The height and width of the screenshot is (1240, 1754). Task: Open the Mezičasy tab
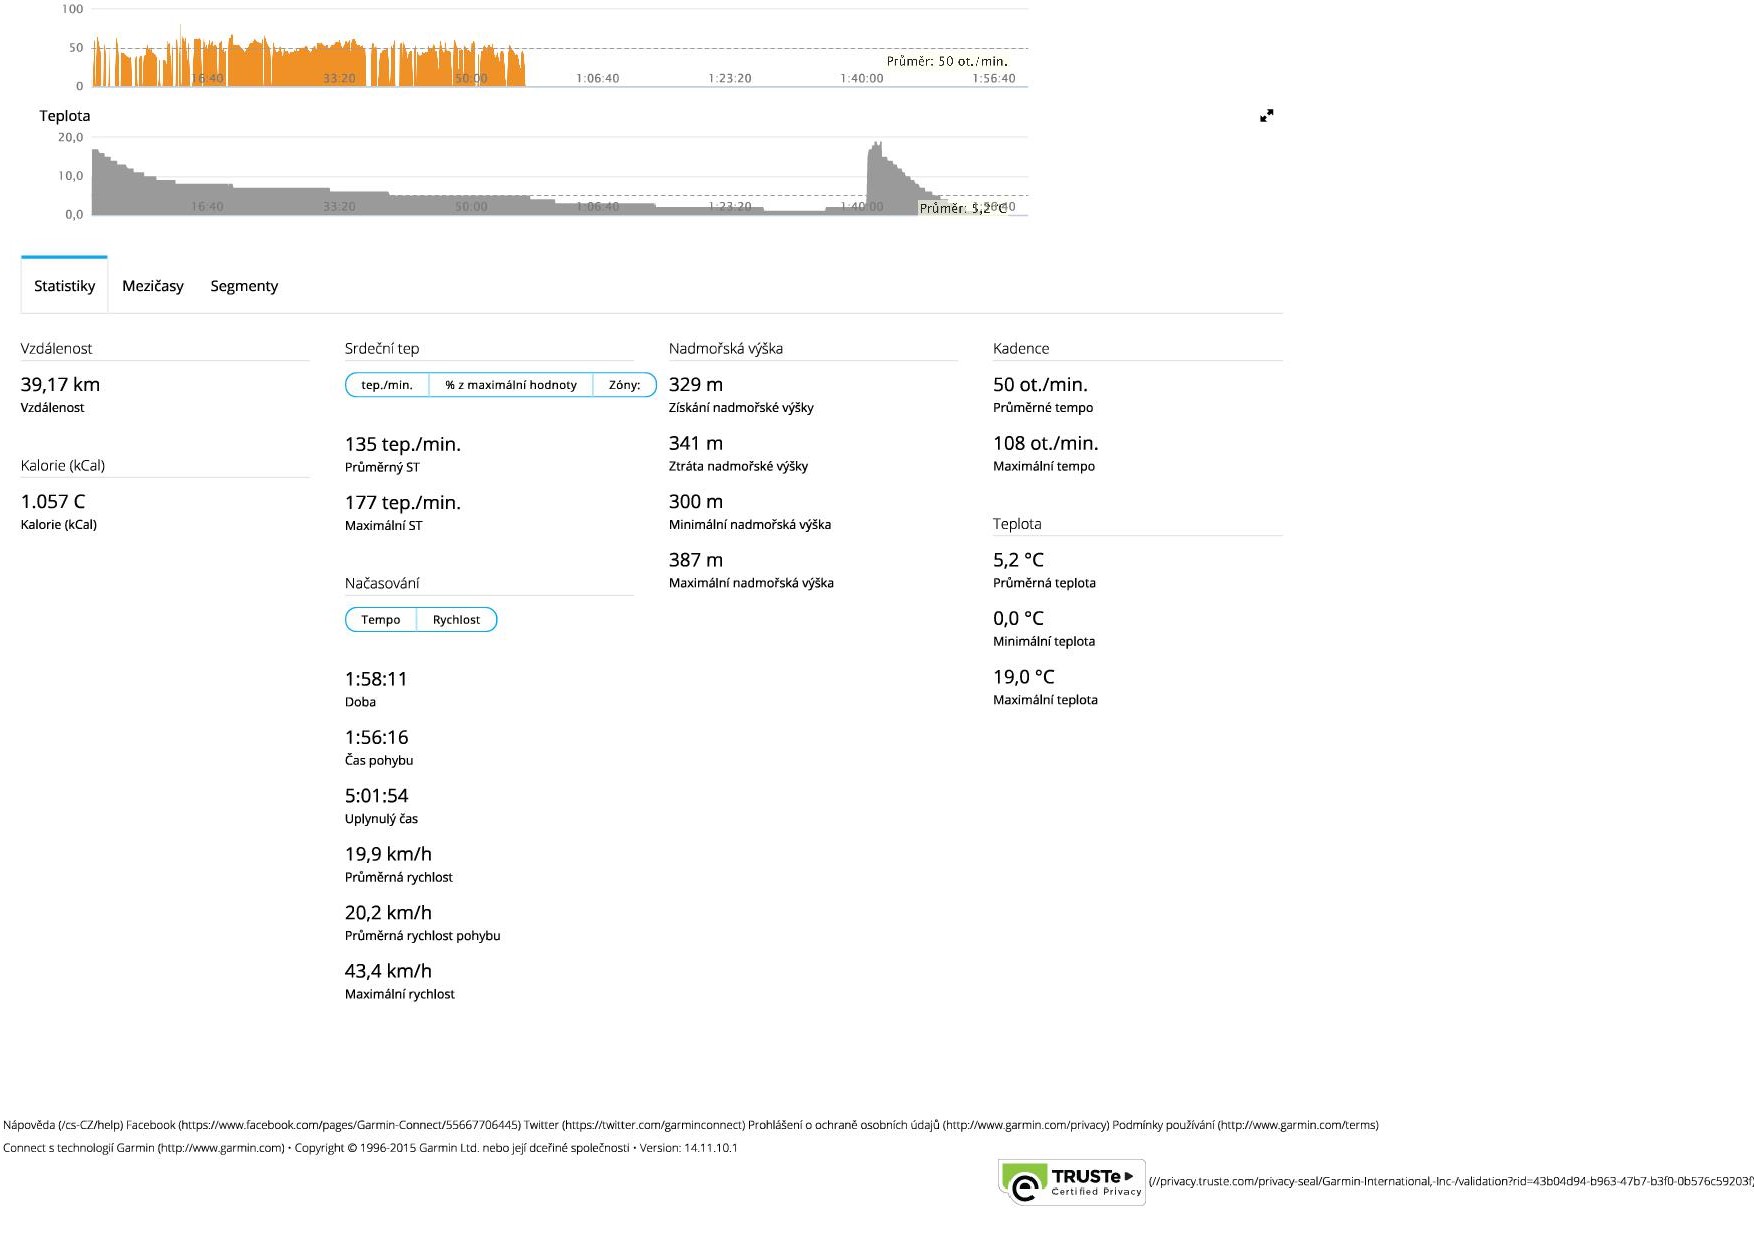(153, 286)
